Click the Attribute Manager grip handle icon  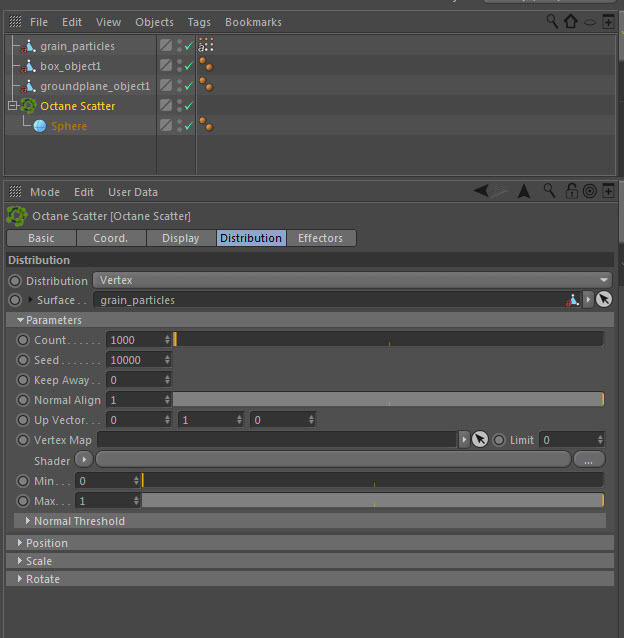pos(15,191)
